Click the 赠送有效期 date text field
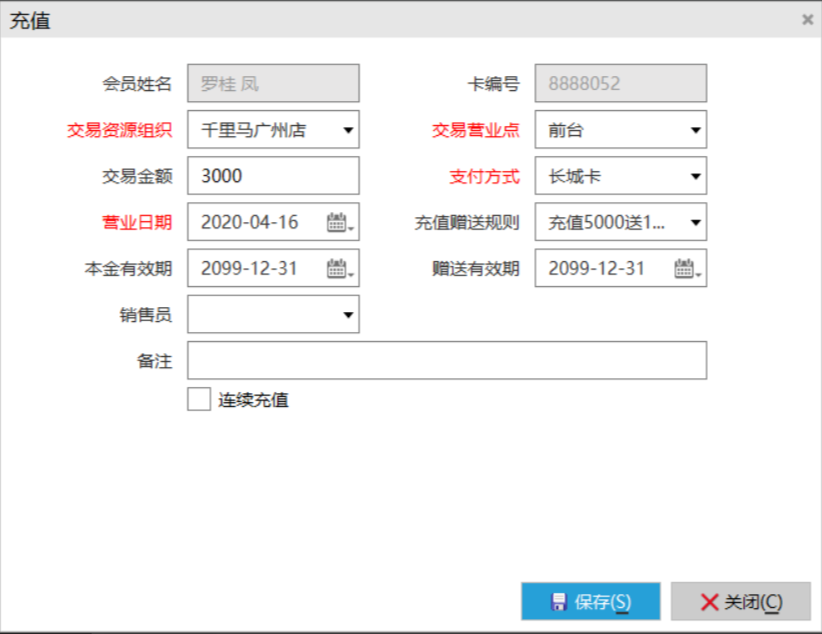The image size is (822, 634). [598, 268]
